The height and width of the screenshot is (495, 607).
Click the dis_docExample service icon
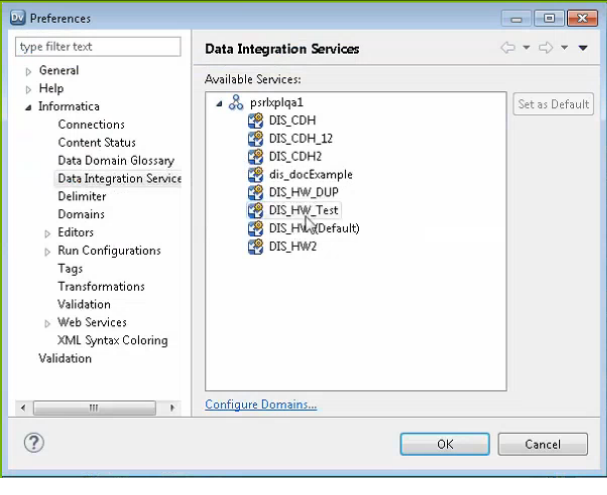point(255,175)
